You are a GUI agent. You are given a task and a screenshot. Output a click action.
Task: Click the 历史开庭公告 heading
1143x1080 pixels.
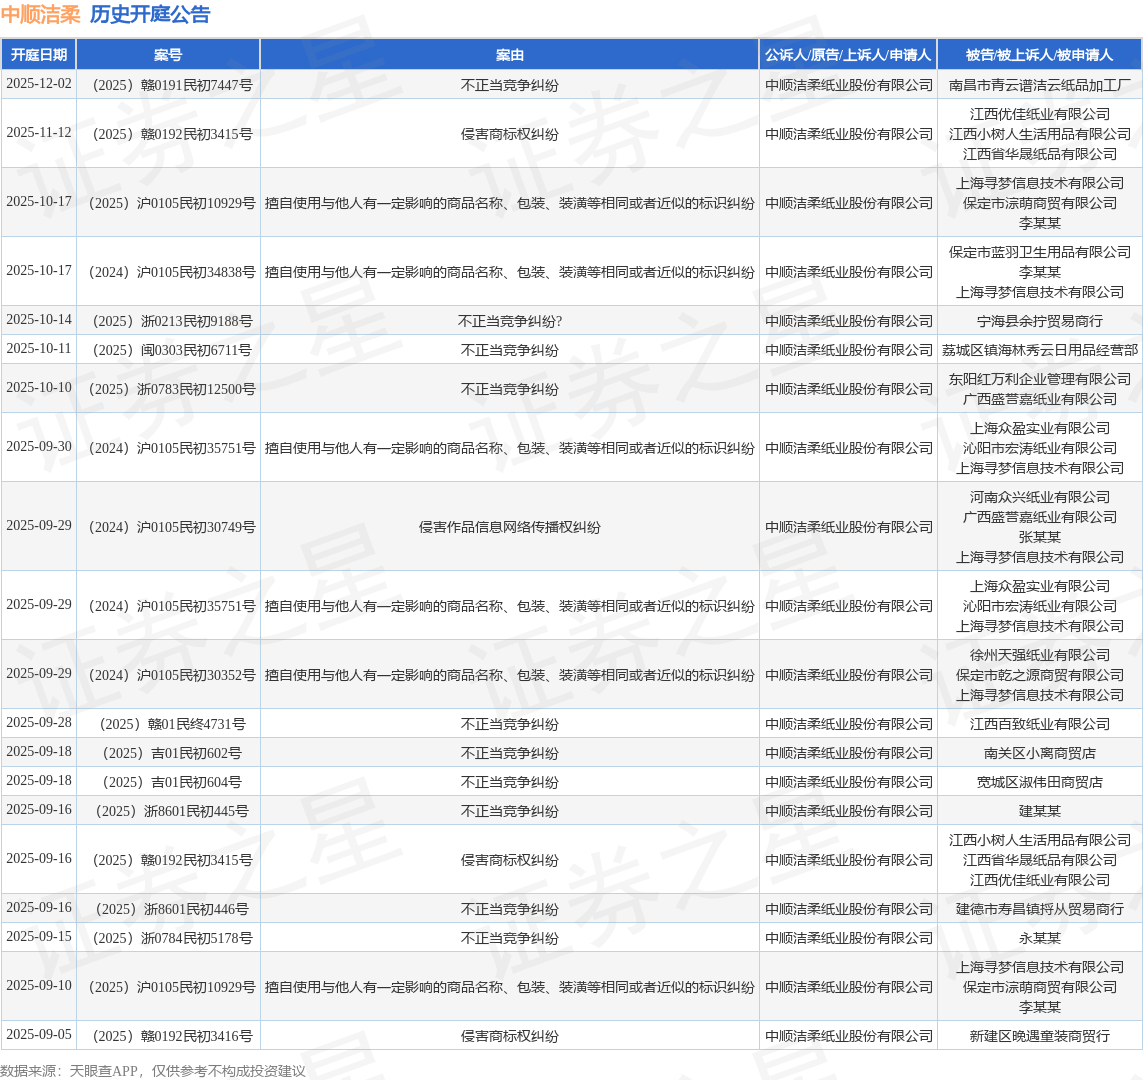click(x=150, y=15)
